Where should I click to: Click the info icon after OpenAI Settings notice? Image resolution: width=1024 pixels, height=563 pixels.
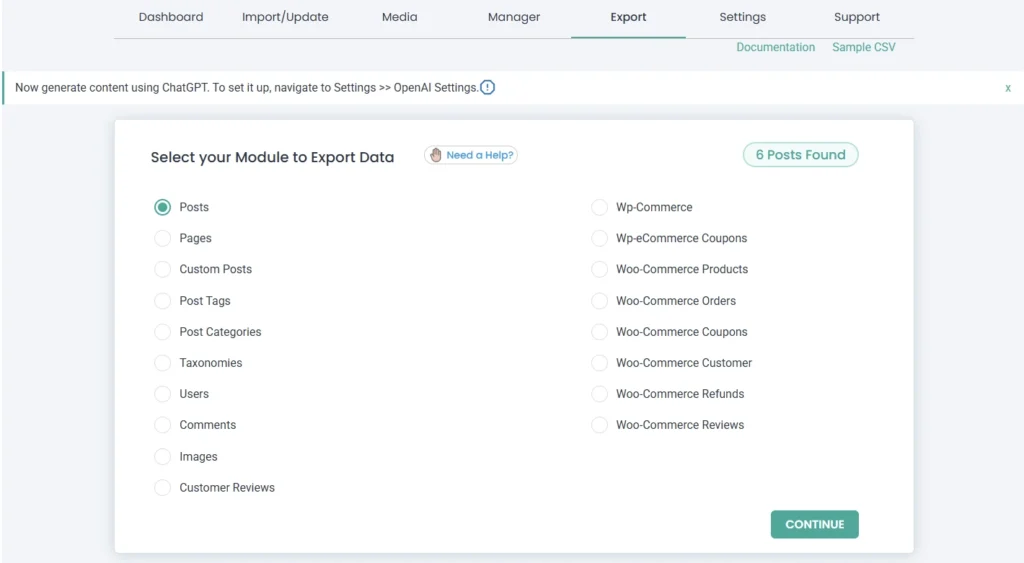487,87
